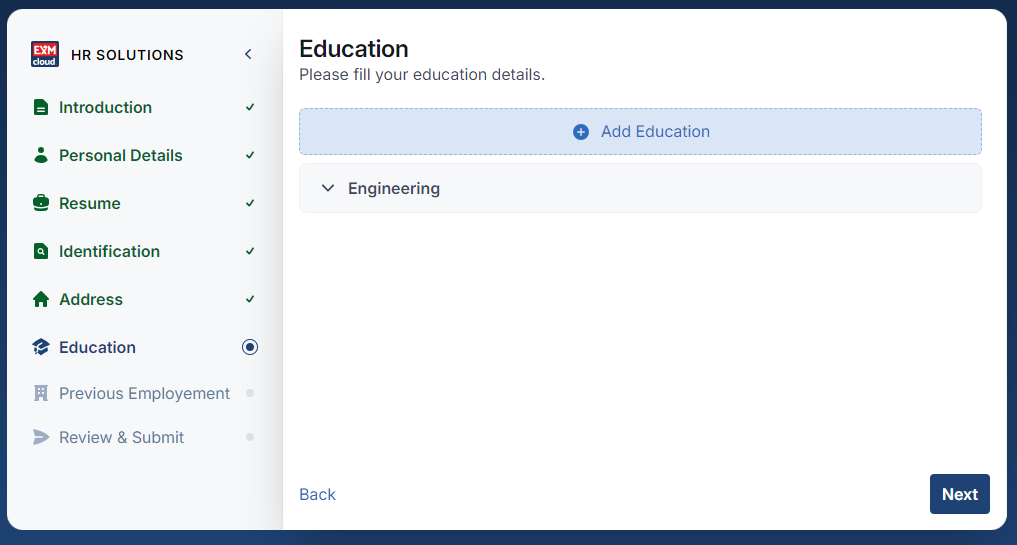Open the Previous Employement step
Screen dimensions: 1017x545
(x=144, y=393)
